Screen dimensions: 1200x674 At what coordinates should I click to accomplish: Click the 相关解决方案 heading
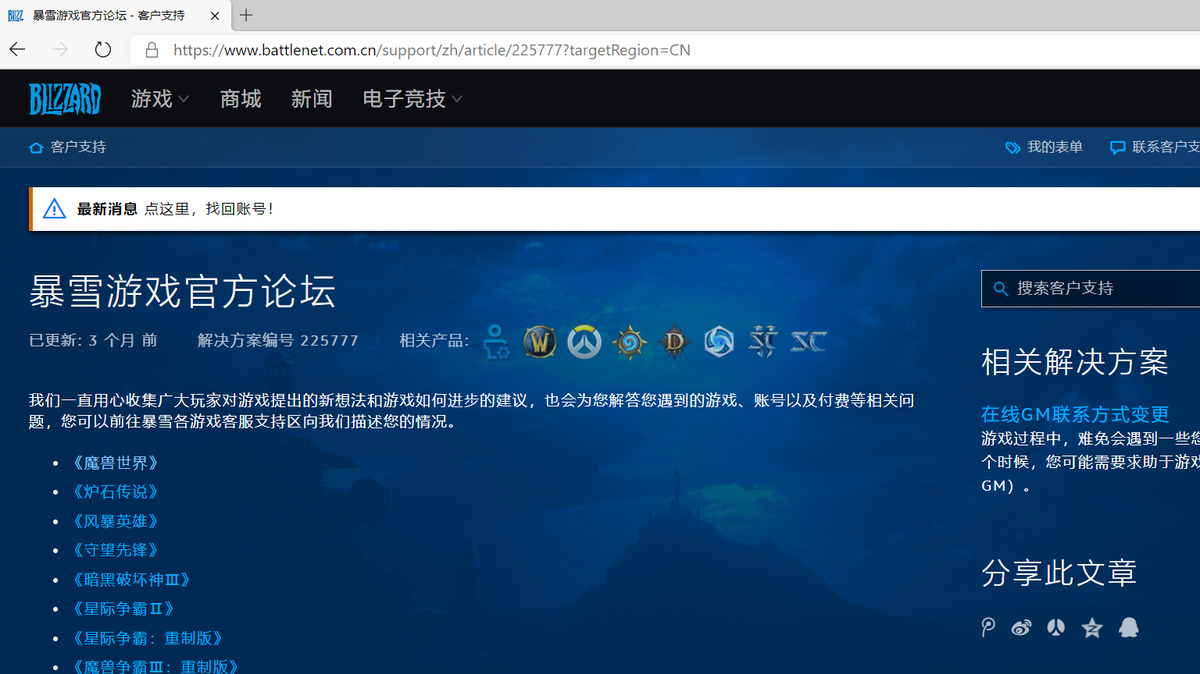(1075, 362)
